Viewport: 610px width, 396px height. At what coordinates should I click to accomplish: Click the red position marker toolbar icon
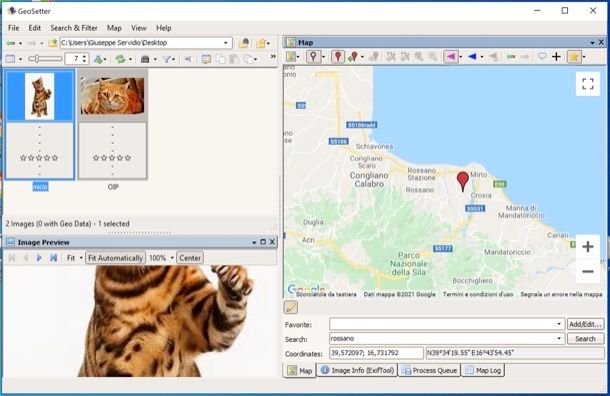point(338,57)
